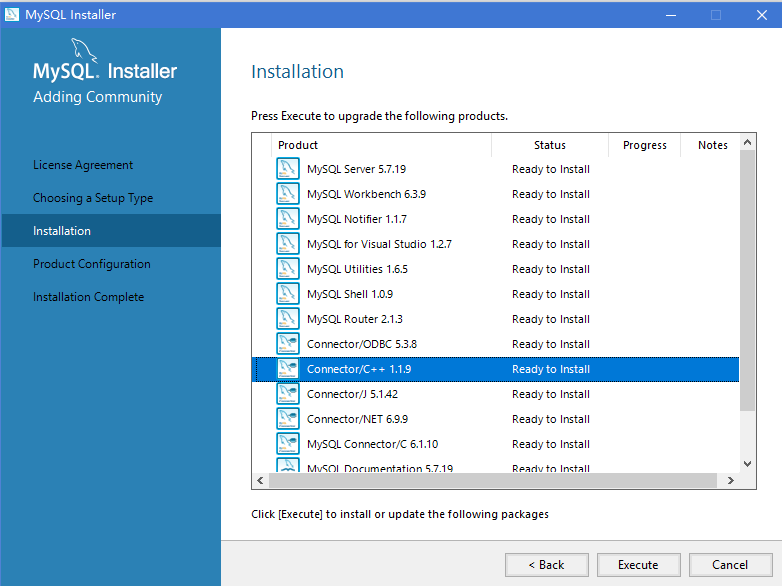
Task: Click the horizontal scroll right arrow
Action: click(x=731, y=480)
